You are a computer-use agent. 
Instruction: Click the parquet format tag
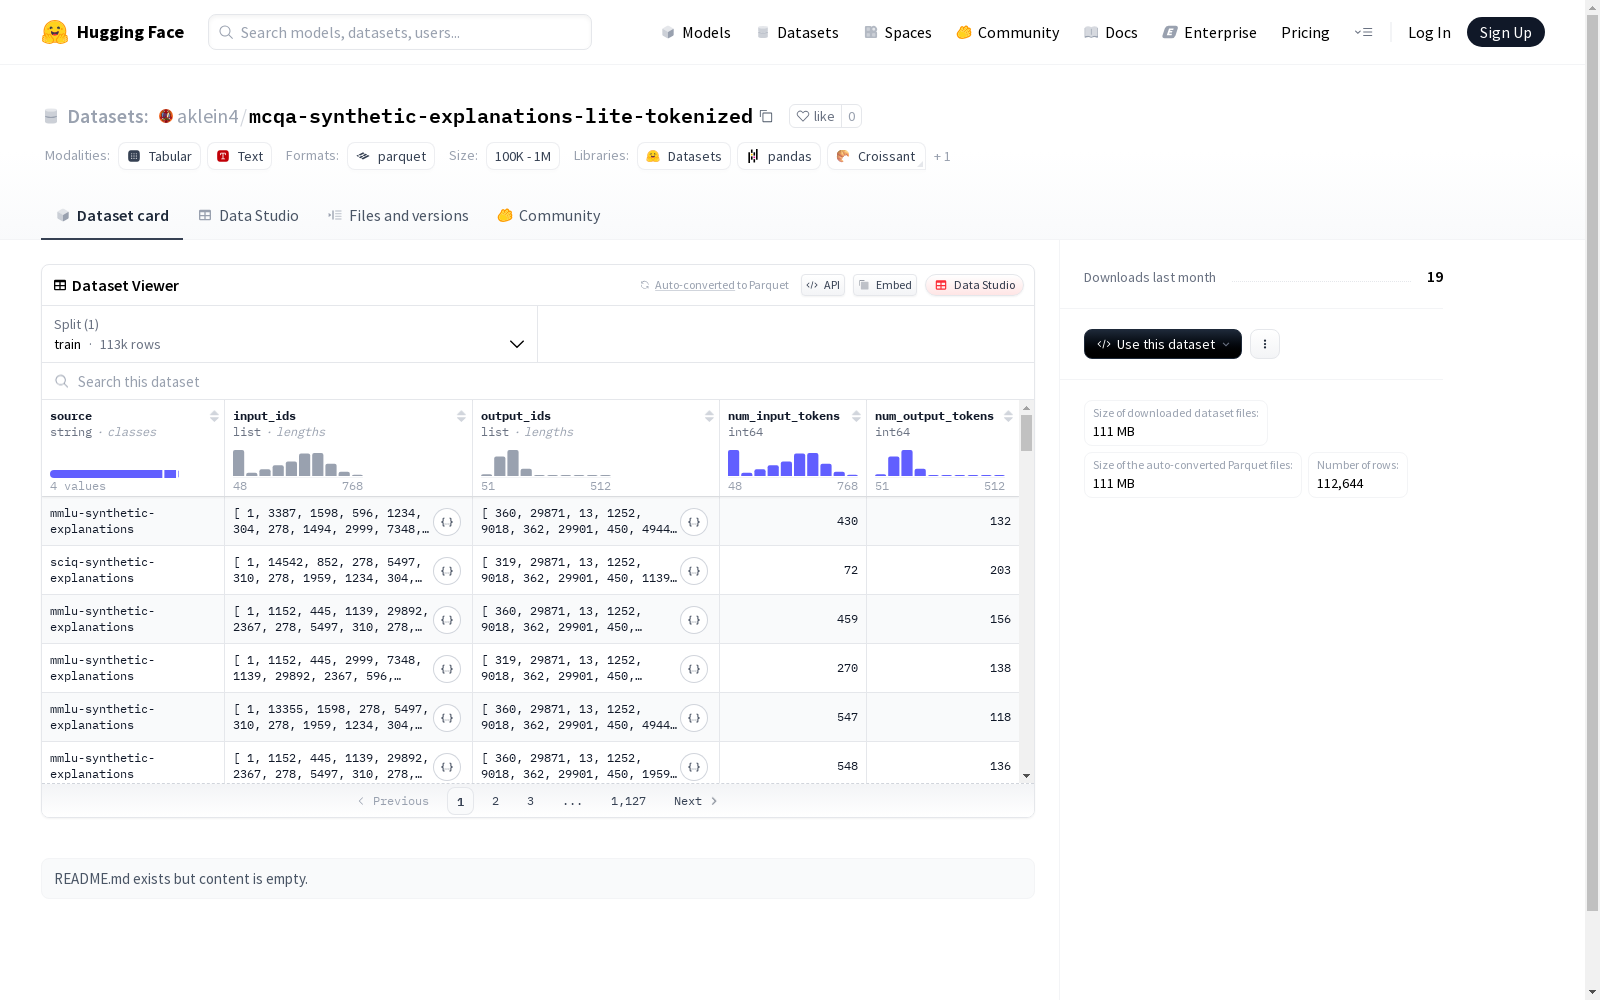(x=391, y=156)
